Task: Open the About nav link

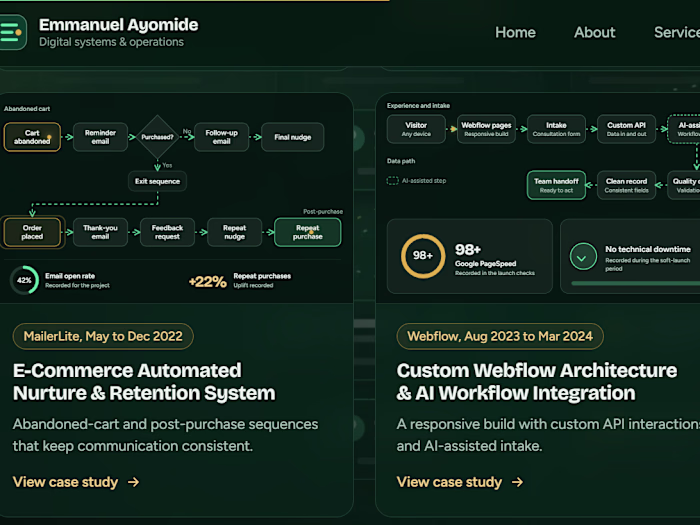Action: (595, 32)
